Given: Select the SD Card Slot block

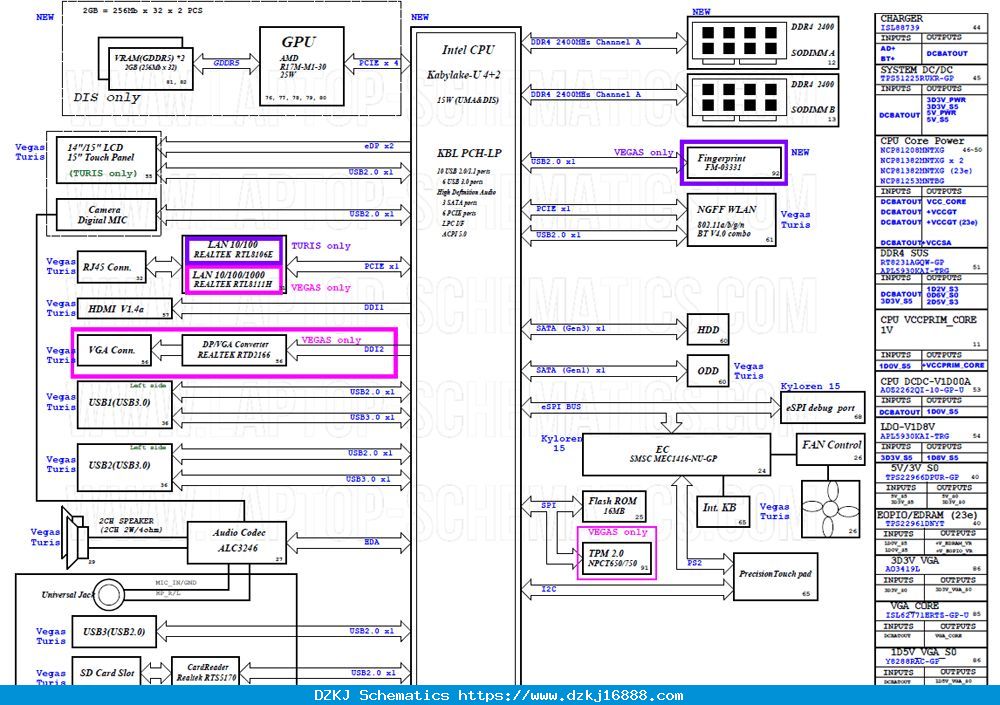Looking at the screenshot, I should [107, 672].
